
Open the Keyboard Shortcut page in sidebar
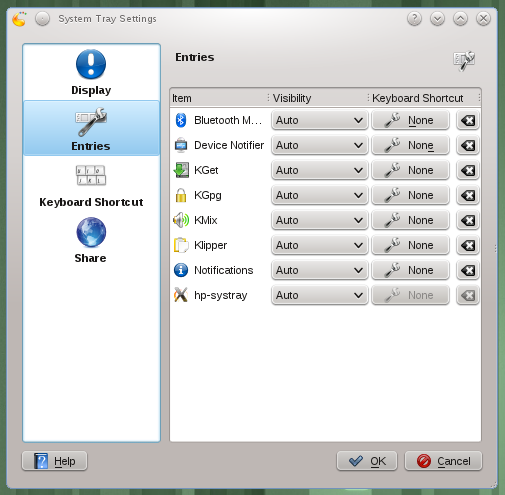pyautogui.click(x=91, y=185)
